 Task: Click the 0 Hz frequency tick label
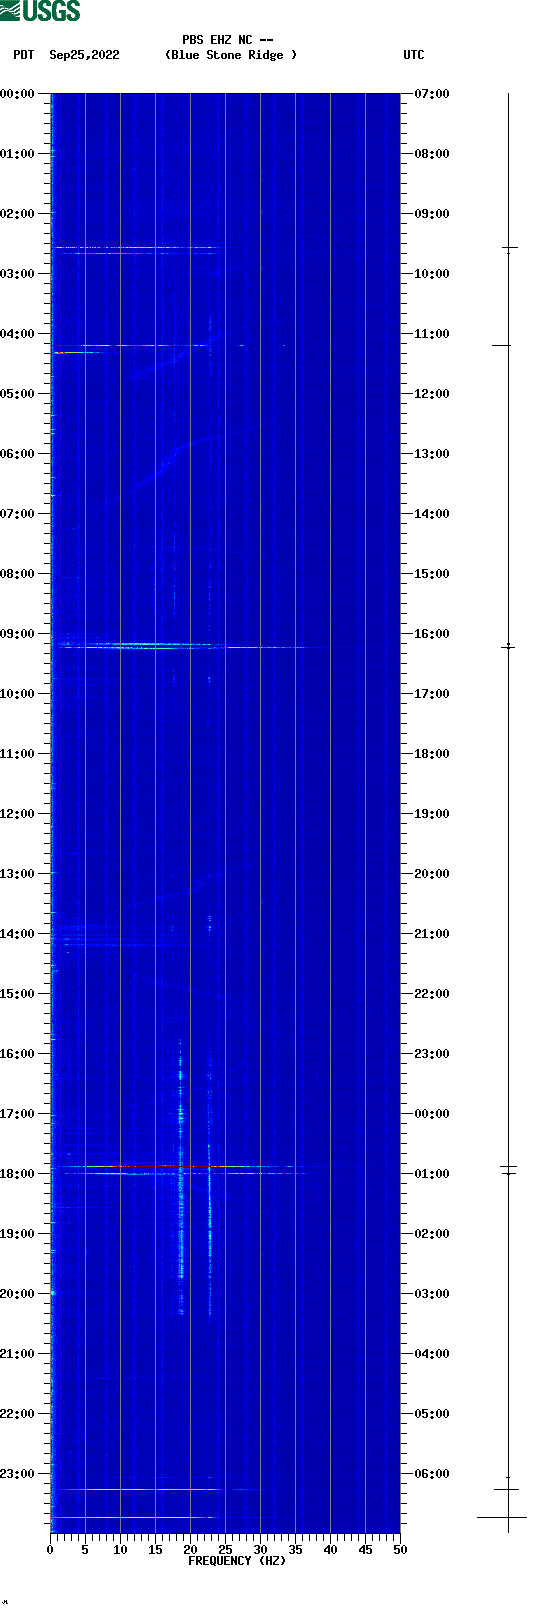click(x=50, y=1550)
